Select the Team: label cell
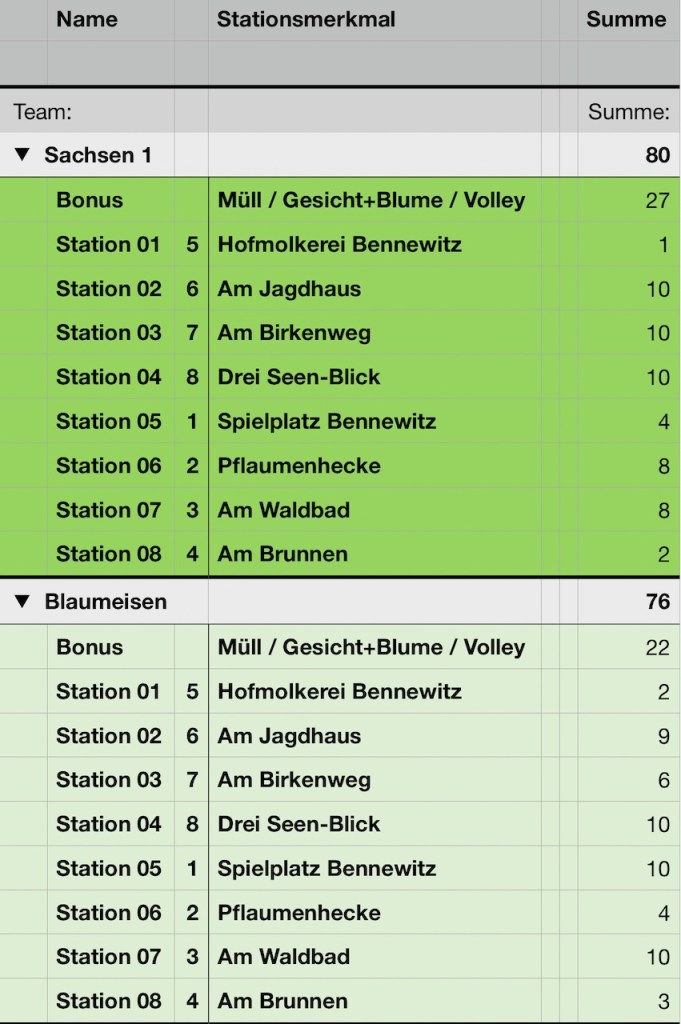This screenshot has height=1024, width=681. (43, 112)
